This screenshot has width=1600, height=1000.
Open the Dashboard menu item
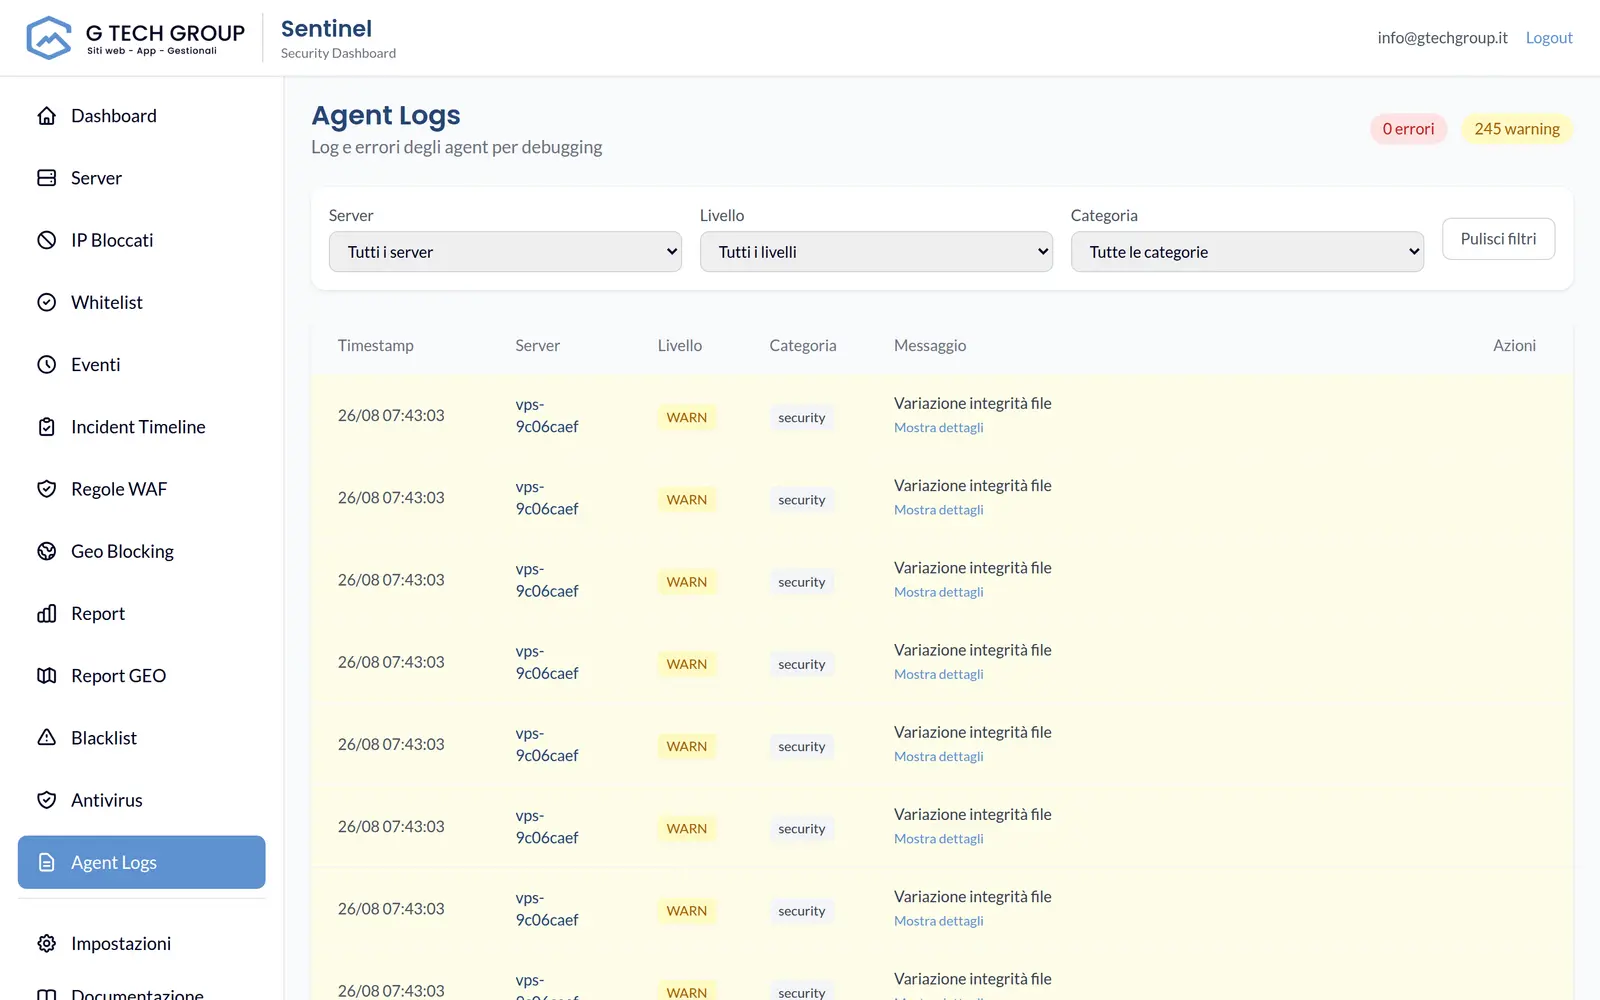tap(142, 116)
